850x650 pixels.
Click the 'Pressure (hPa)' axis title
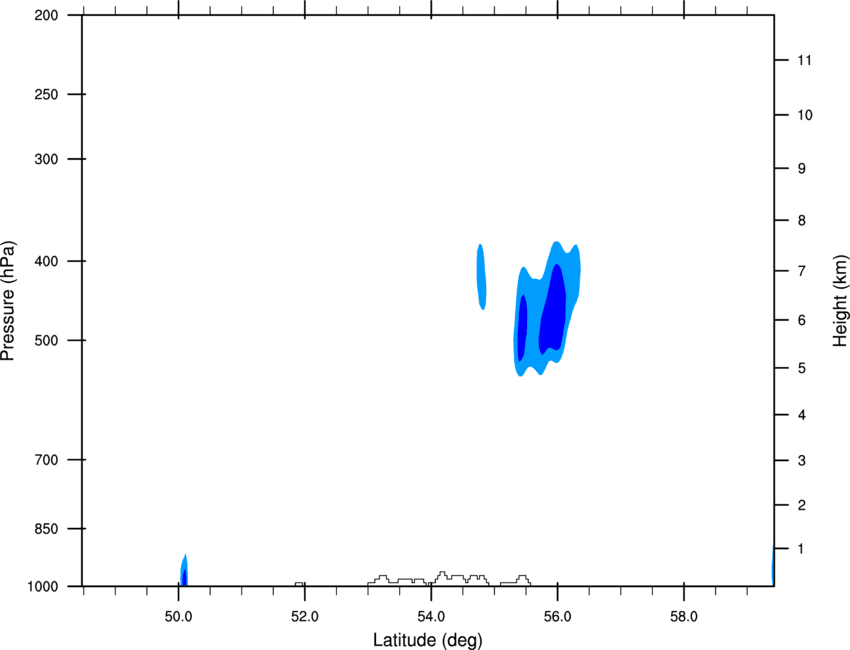pyautogui.click(x=8, y=301)
